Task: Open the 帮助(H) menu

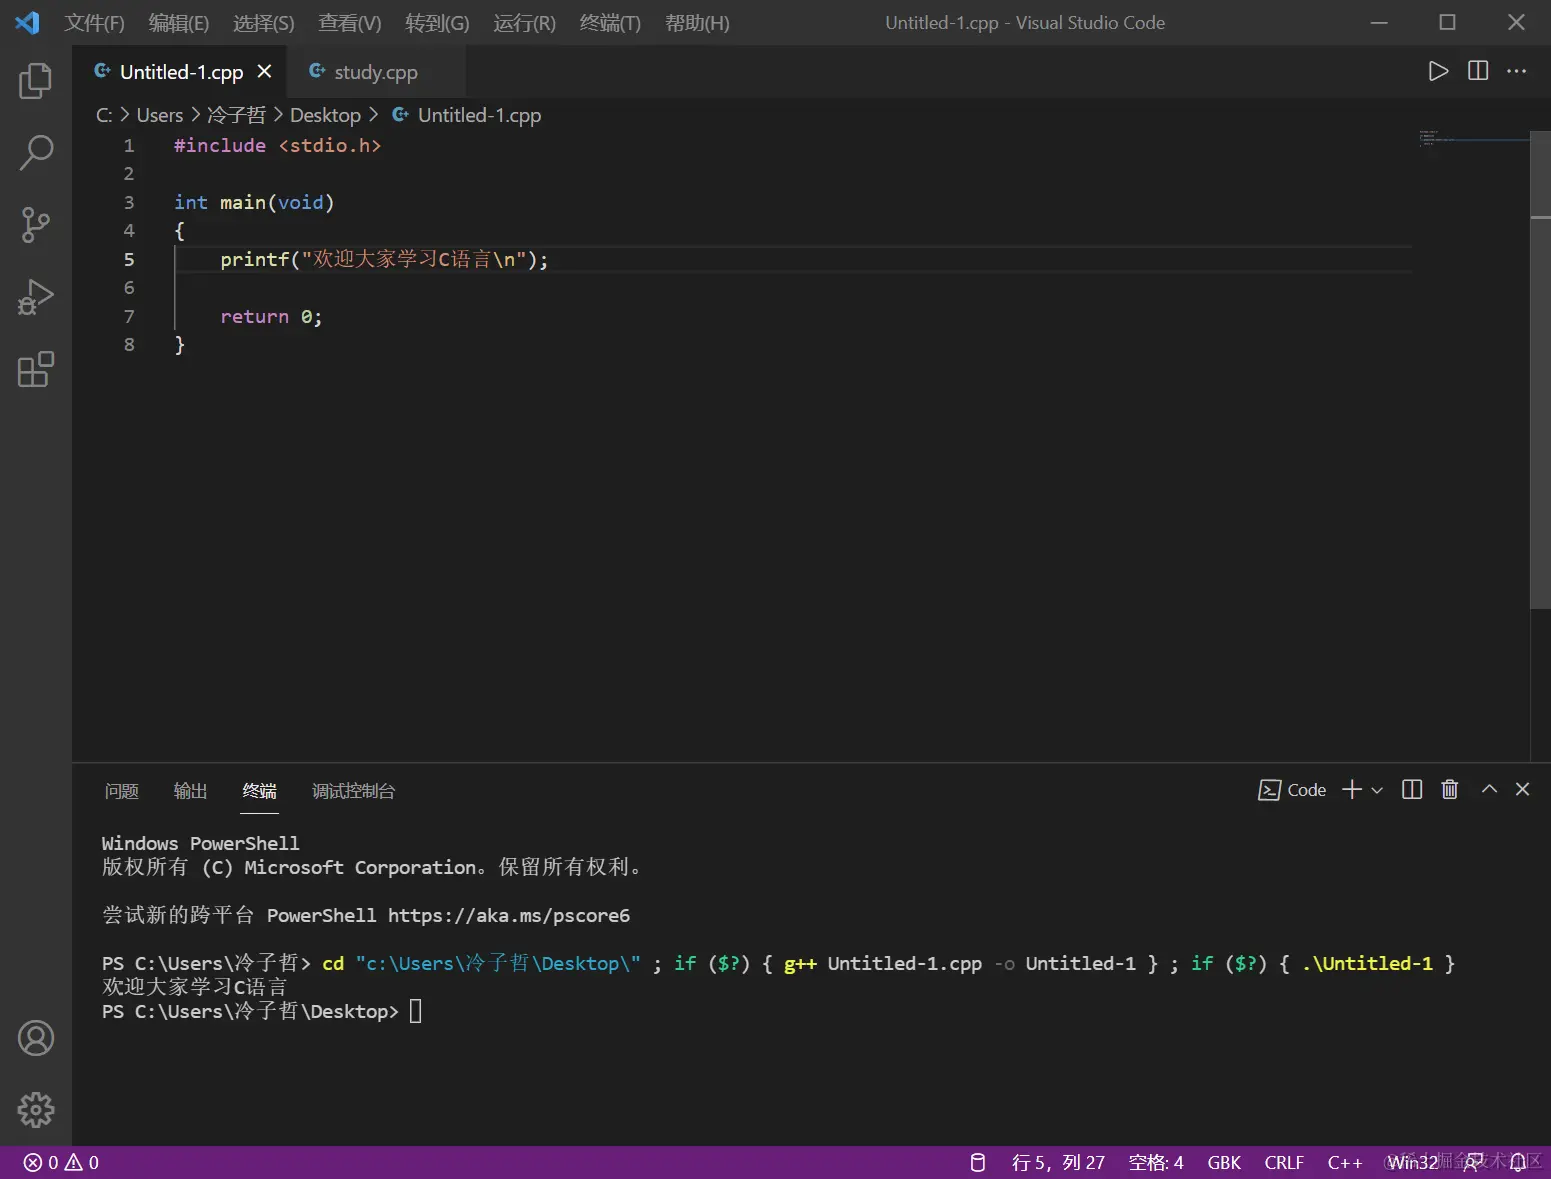Action: 697,23
